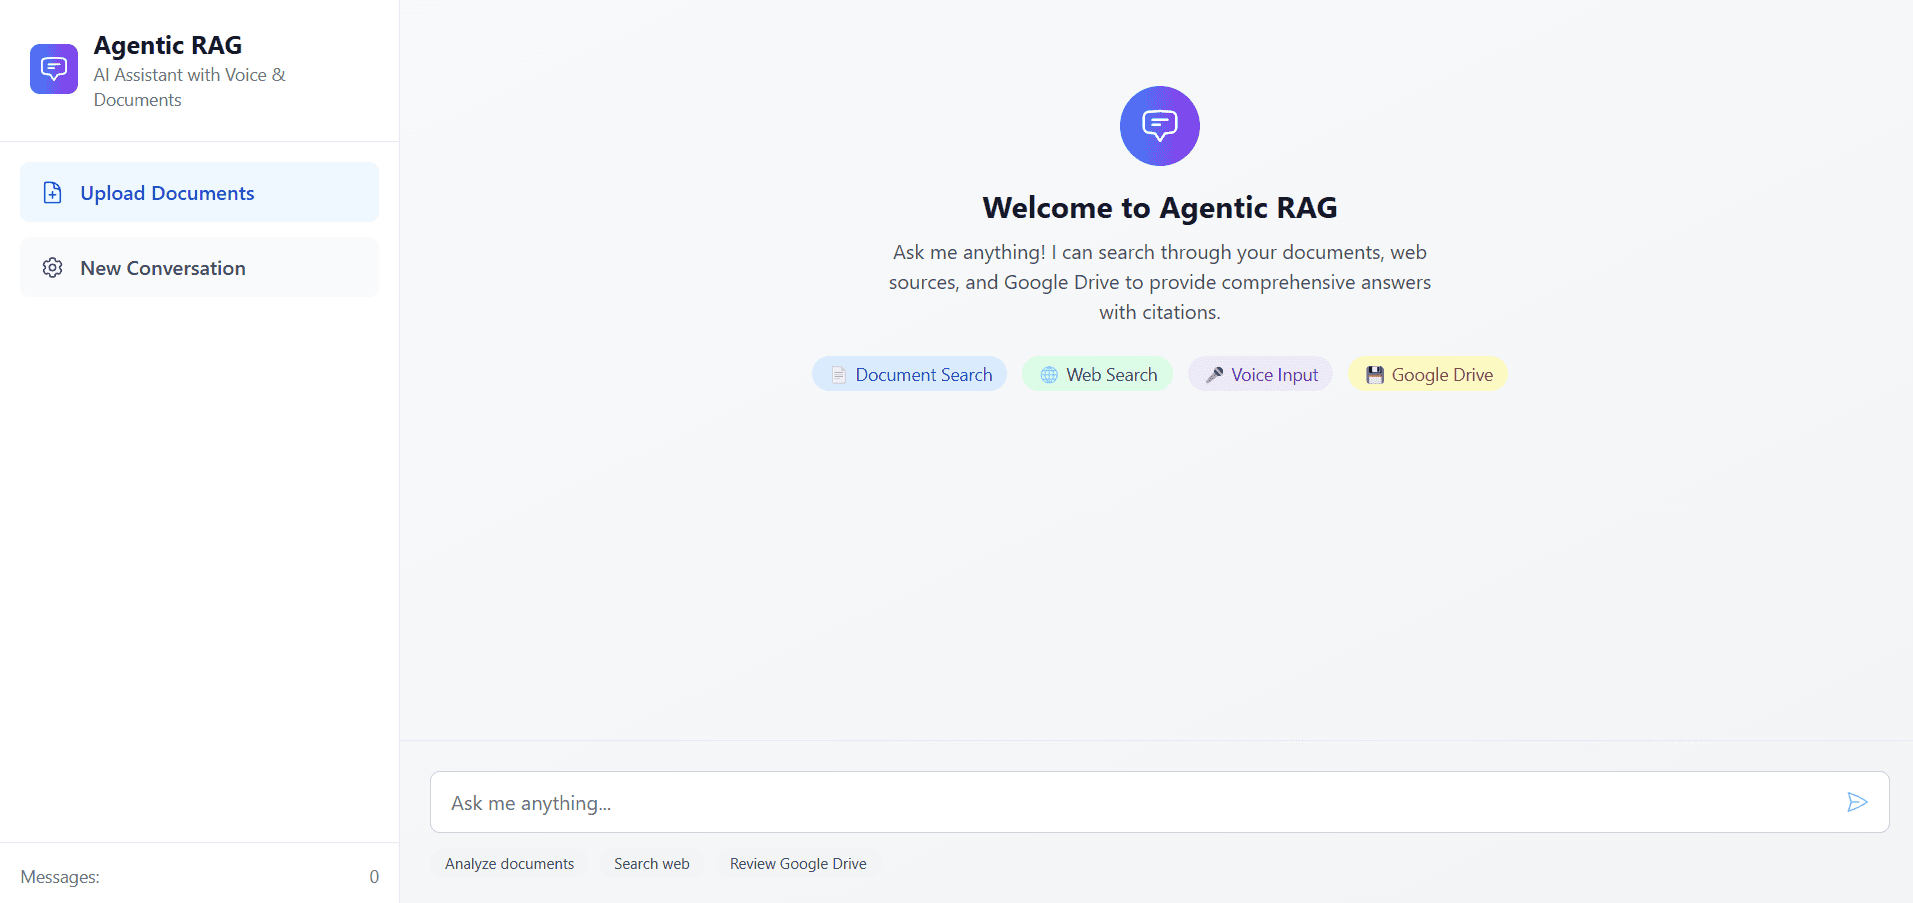Choose the Review Google Drive suggestion
Image resolution: width=1913 pixels, height=903 pixels.
point(798,864)
